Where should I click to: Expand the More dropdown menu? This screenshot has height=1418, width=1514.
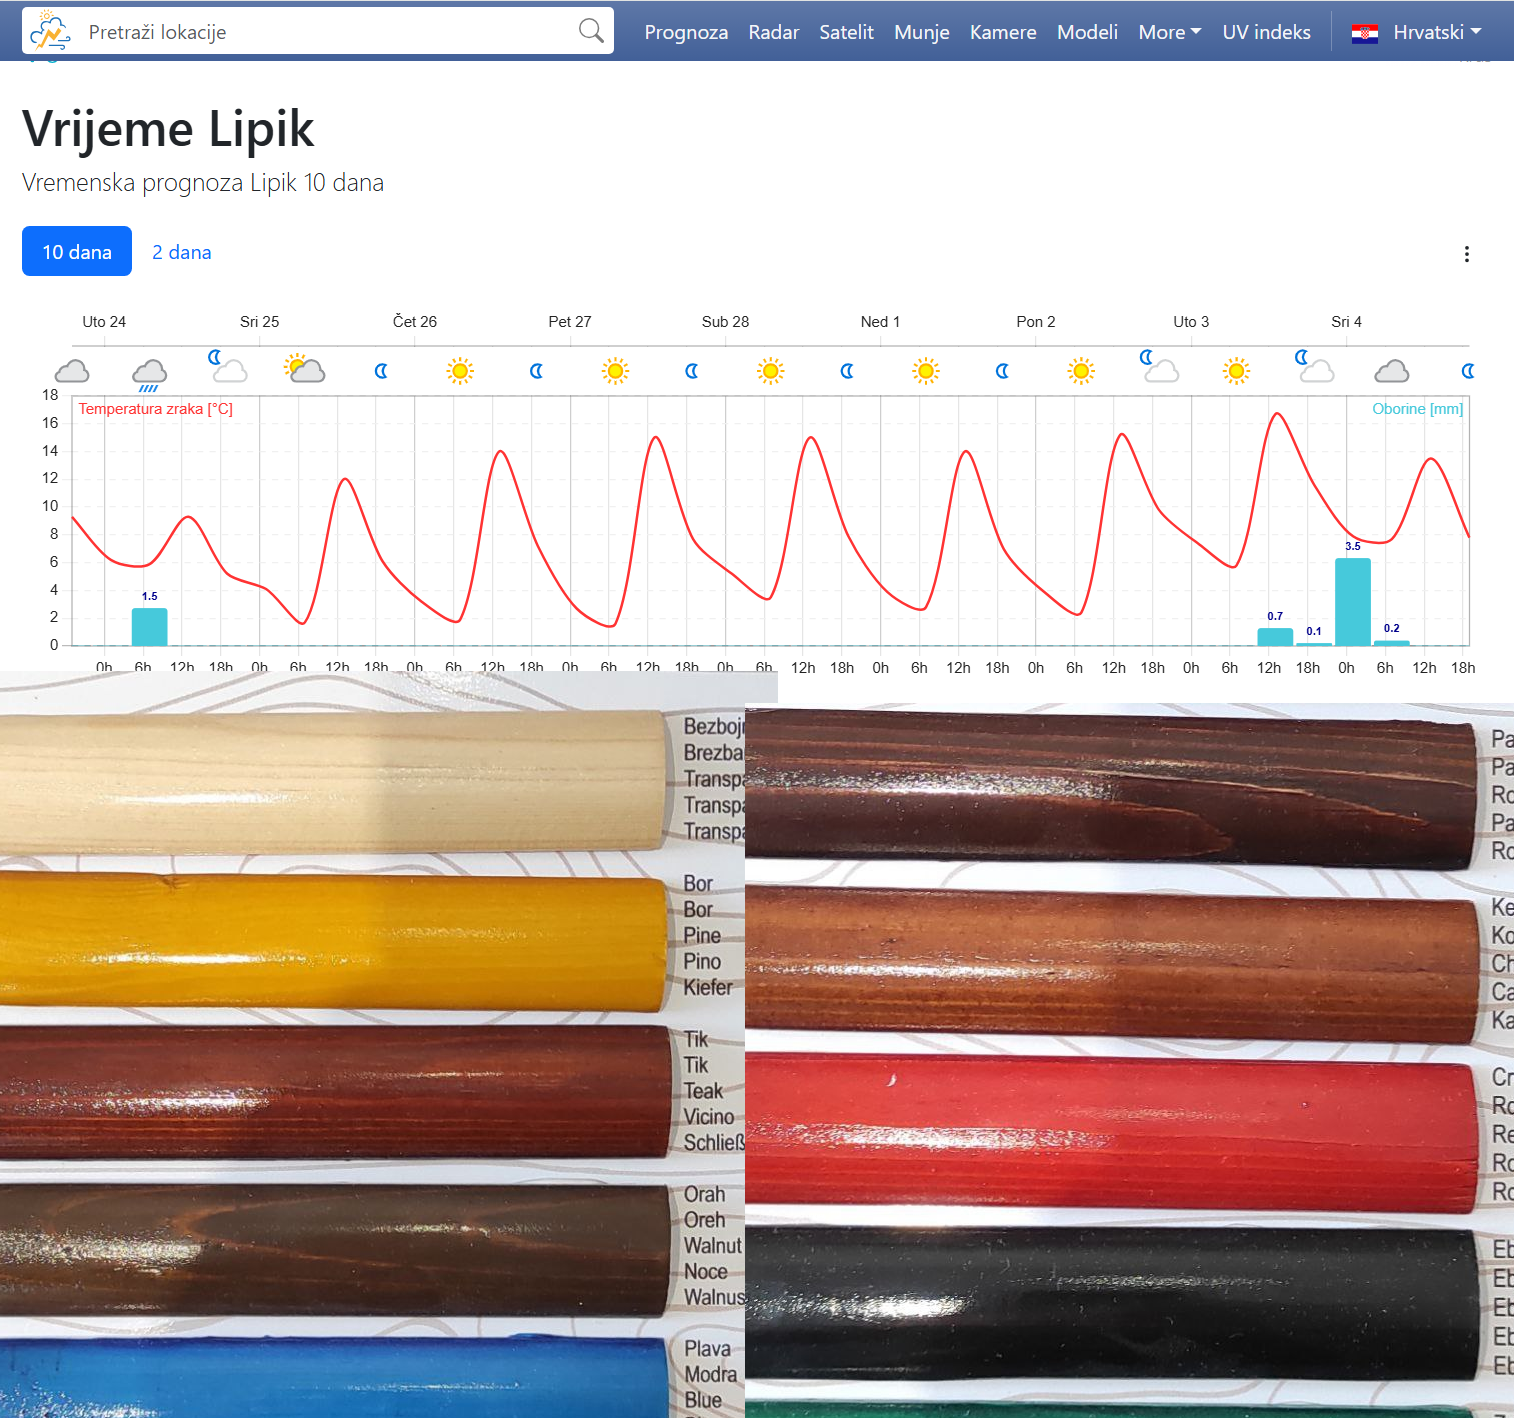coord(1169,32)
